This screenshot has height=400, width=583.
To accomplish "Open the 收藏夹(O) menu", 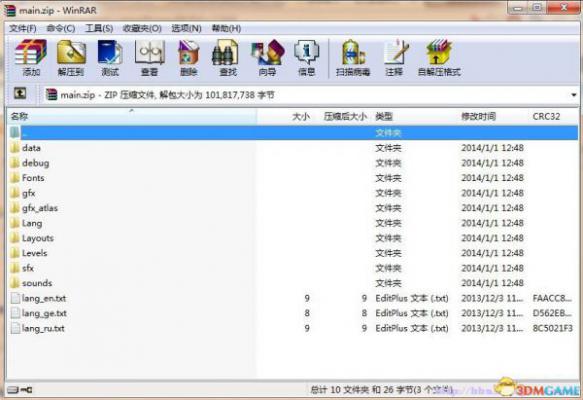I will (142, 28).
